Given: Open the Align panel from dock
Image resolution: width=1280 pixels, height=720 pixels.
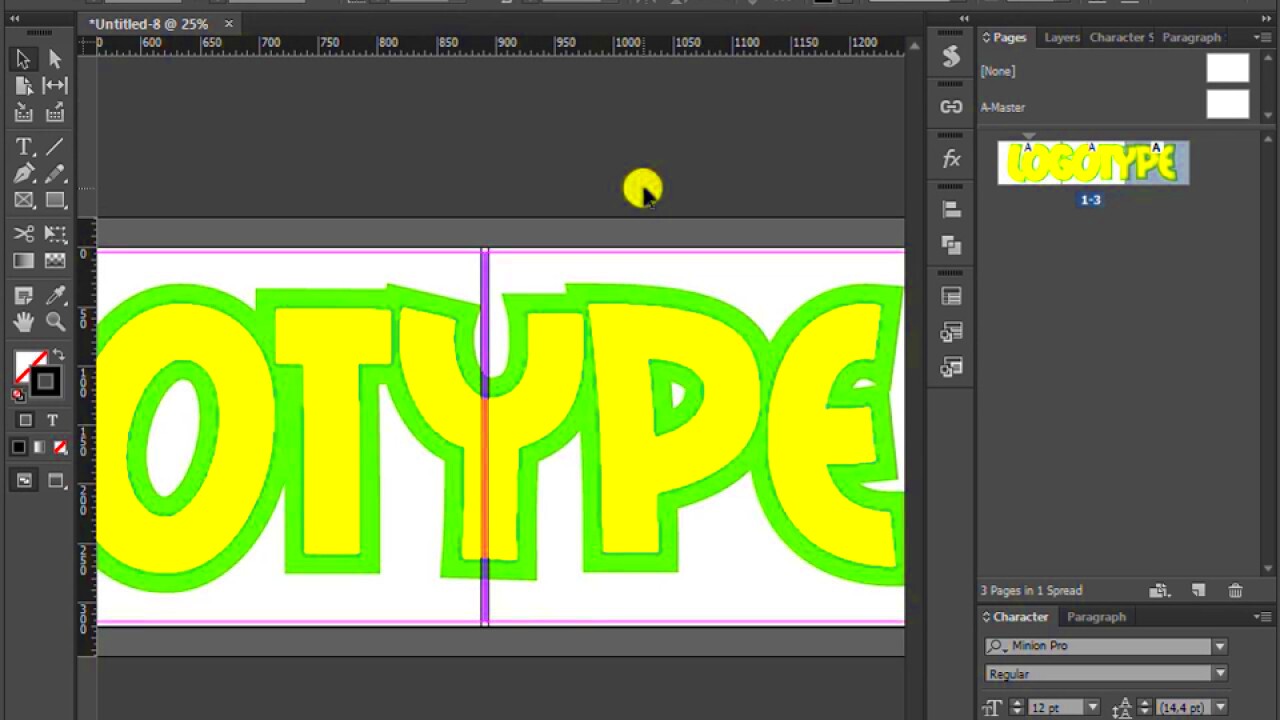Looking at the screenshot, I should point(951,210).
